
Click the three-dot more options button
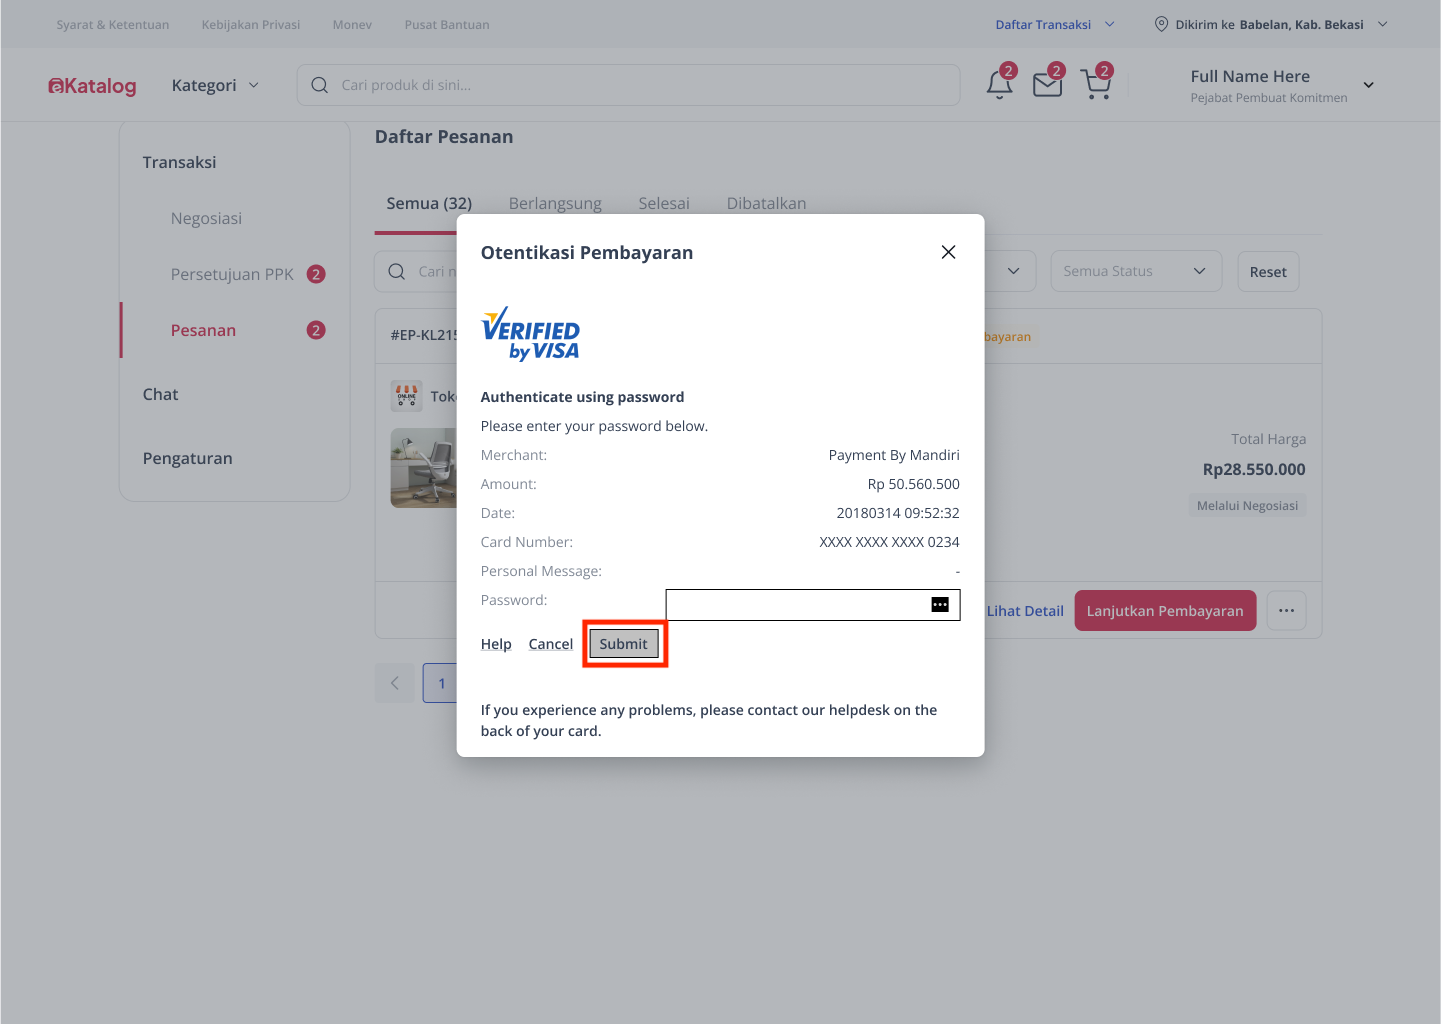(x=1286, y=611)
